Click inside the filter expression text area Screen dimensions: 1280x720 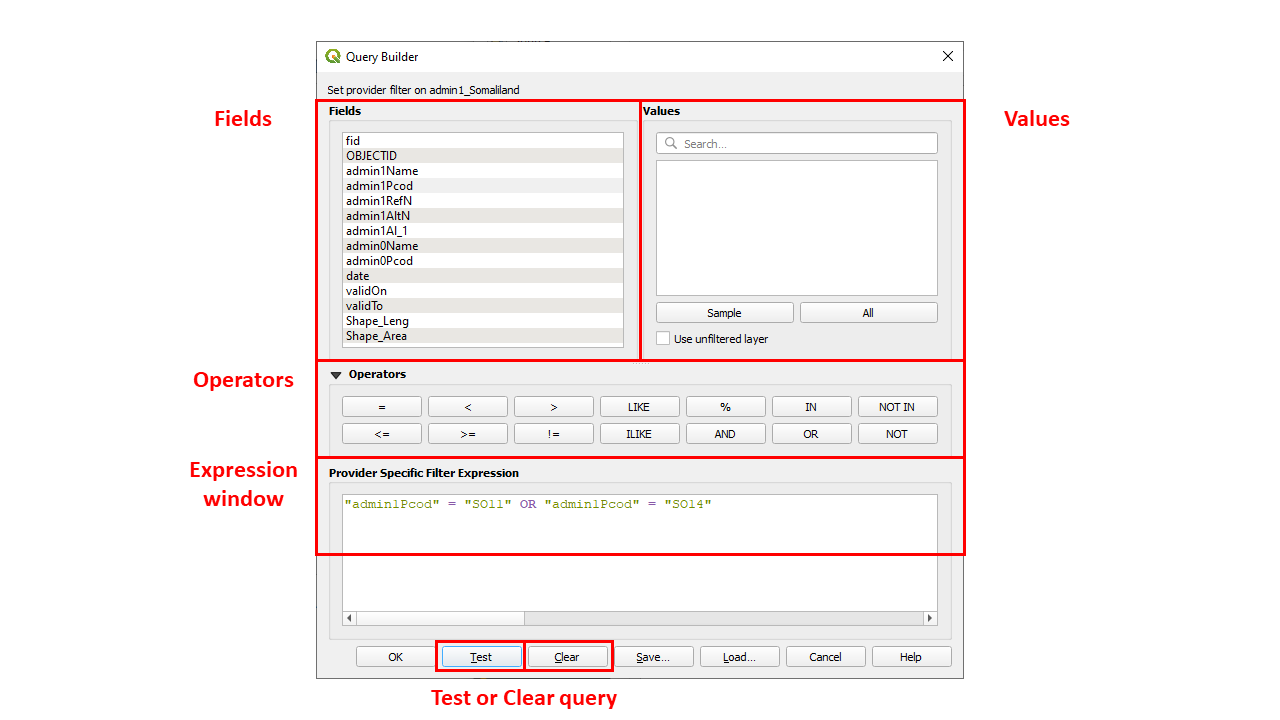click(640, 560)
